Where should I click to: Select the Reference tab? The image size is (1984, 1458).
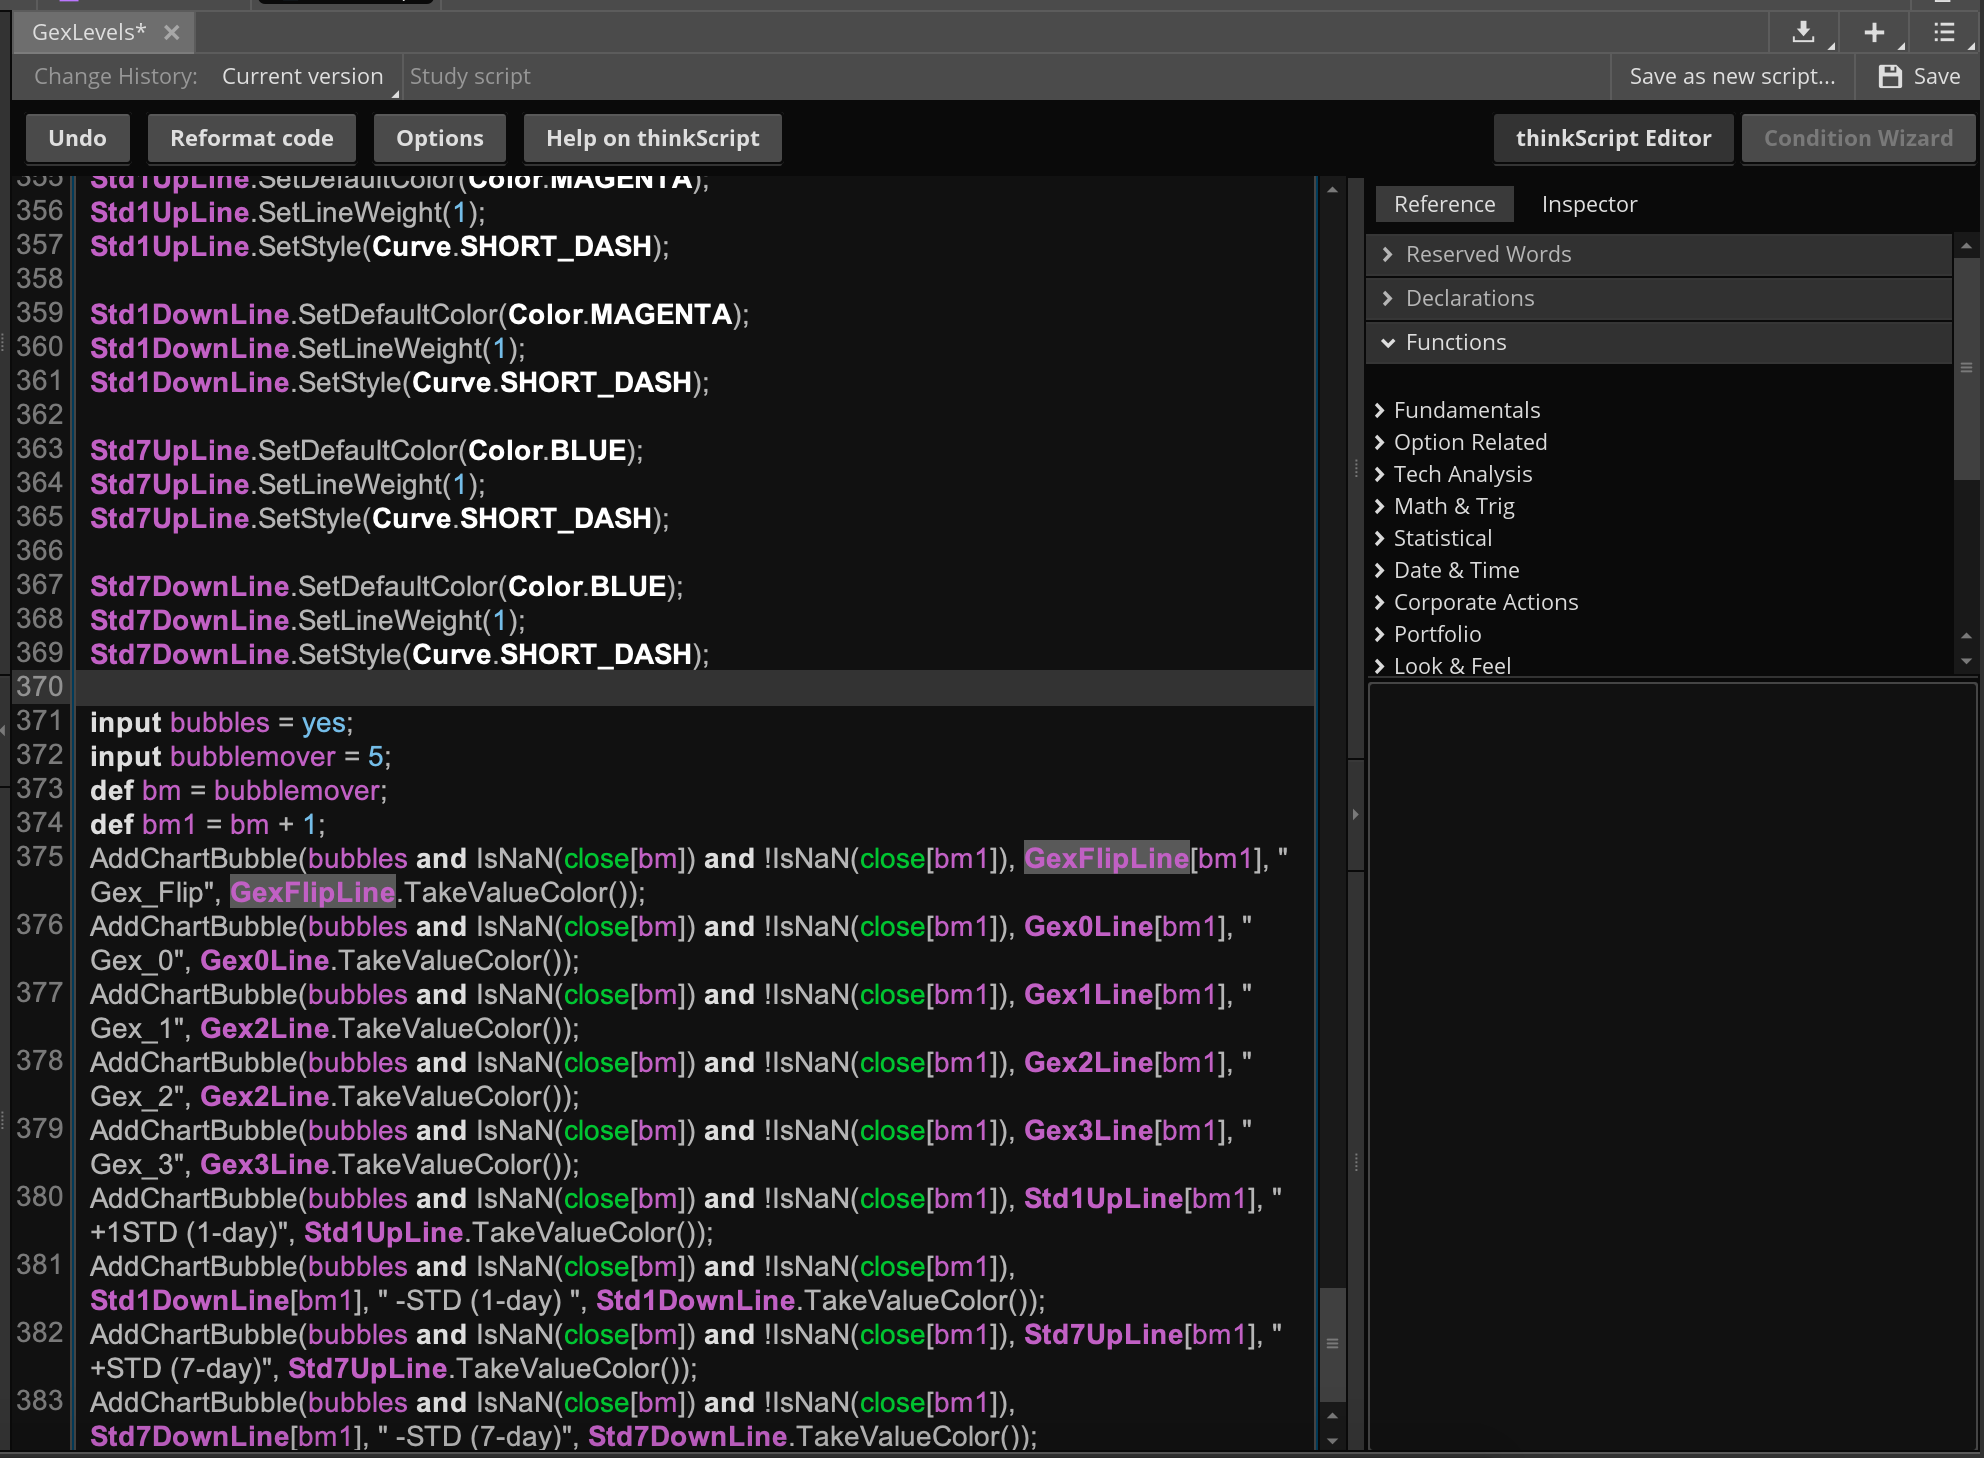[1444, 204]
